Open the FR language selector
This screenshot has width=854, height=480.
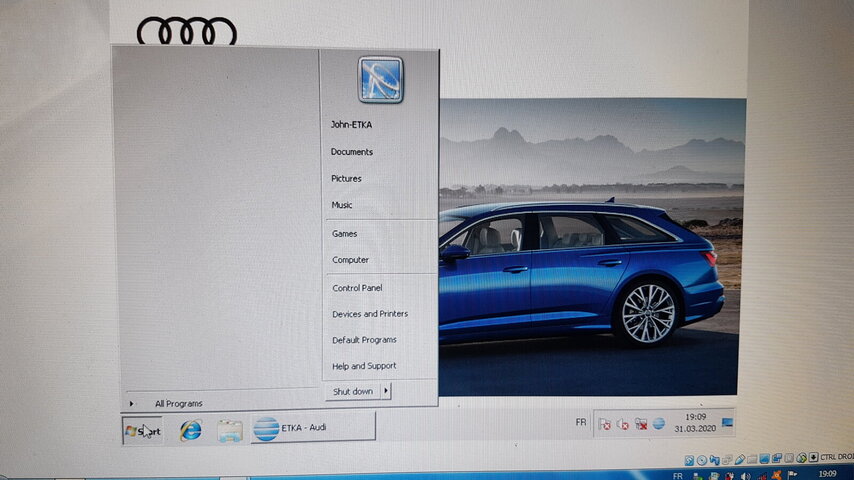(x=581, y=422)
